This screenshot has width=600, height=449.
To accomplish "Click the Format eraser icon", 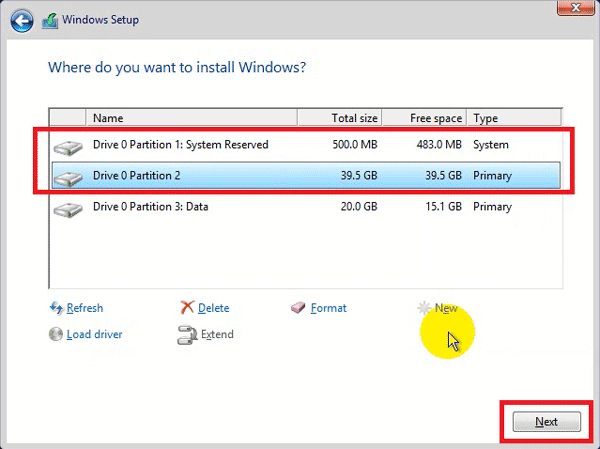I will [x=298, y=308].
